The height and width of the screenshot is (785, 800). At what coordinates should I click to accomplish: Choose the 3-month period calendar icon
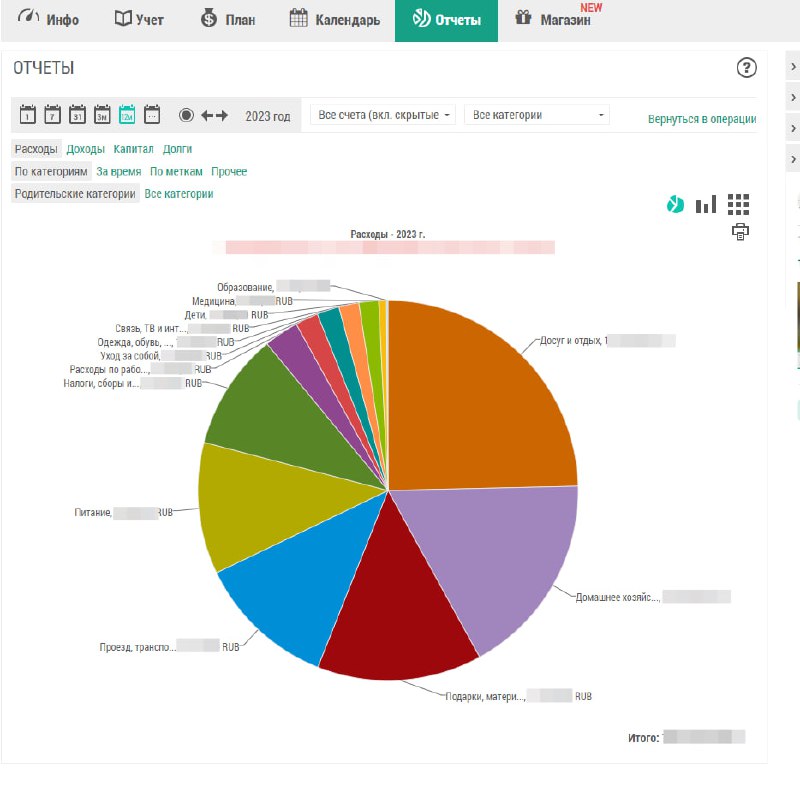coord(102,115)
